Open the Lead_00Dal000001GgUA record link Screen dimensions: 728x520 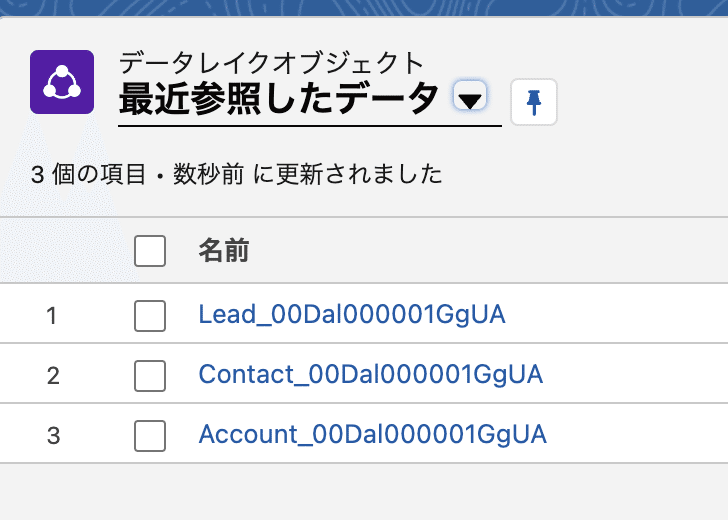click(351, 314)
